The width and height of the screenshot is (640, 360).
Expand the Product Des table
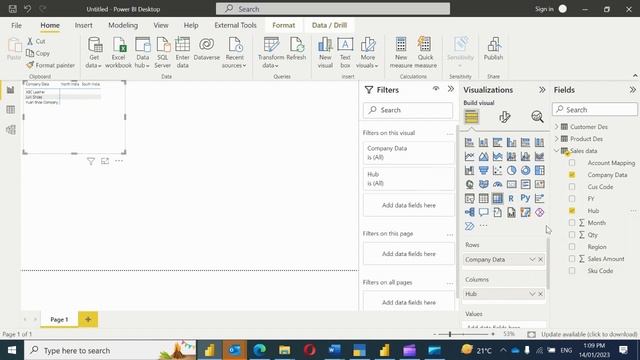pos(556,139)
